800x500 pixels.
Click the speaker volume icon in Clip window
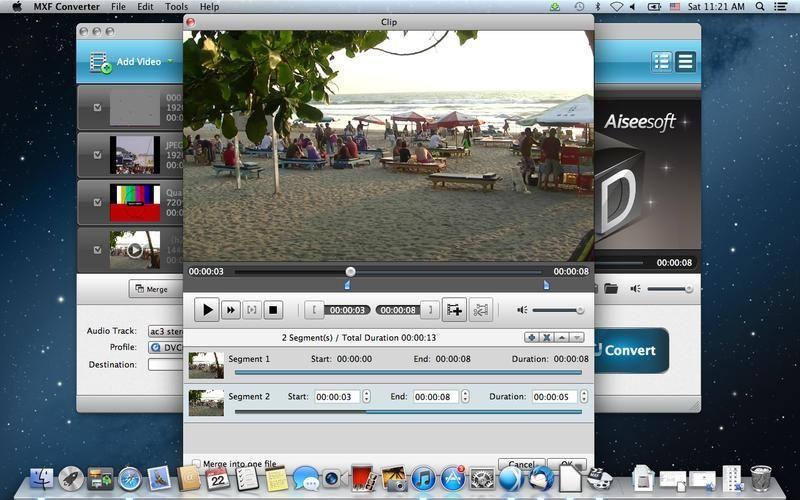point(522,310)
